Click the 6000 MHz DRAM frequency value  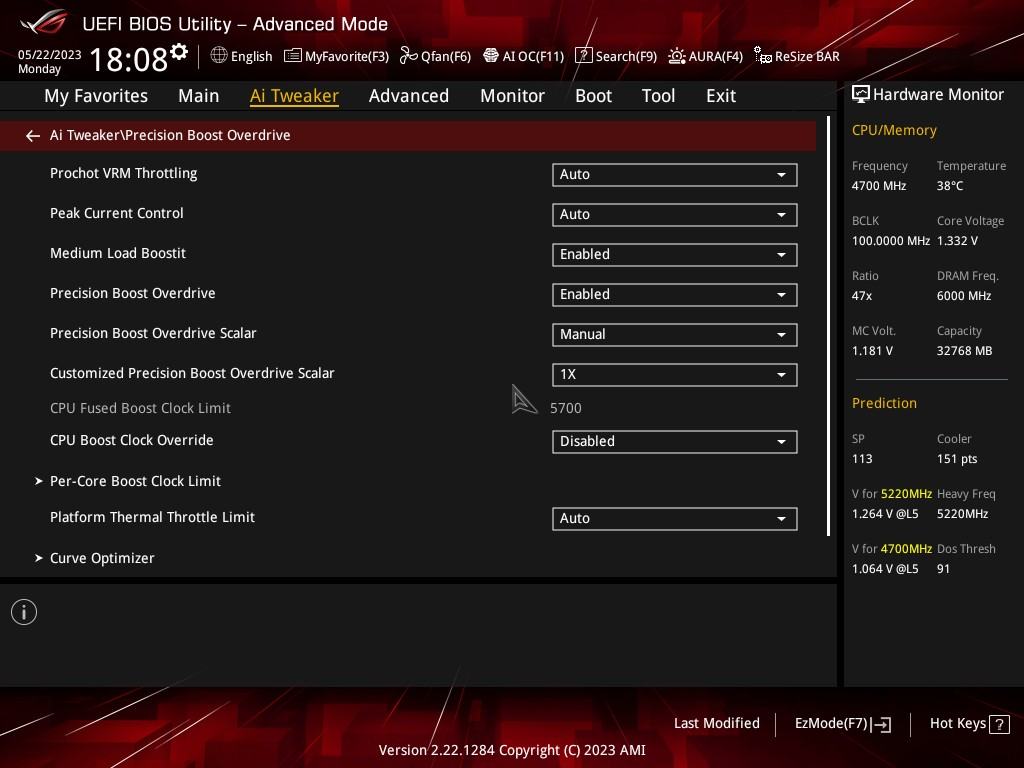[964, 296]
